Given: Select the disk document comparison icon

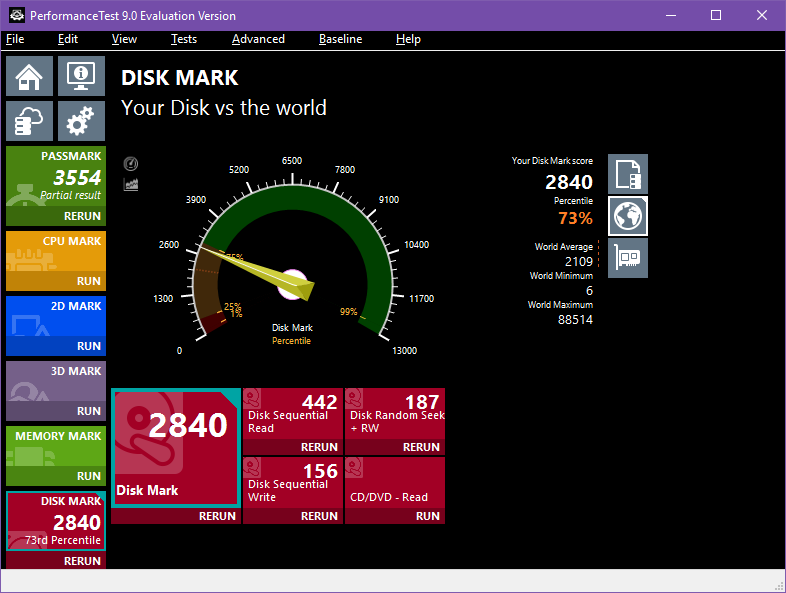Looking at the screenshot, I should coord(628,174).
